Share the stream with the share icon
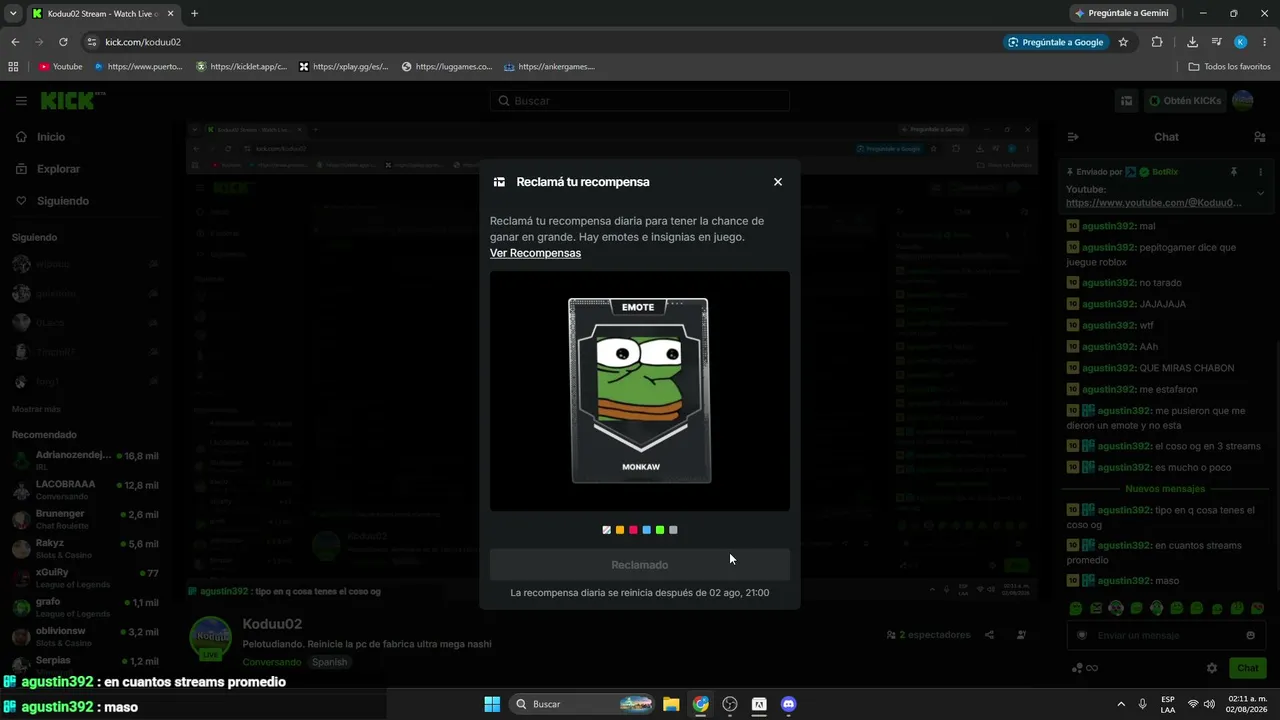Image resolution: width=1280 pixels, height=720 pixels. coord(989,635)
